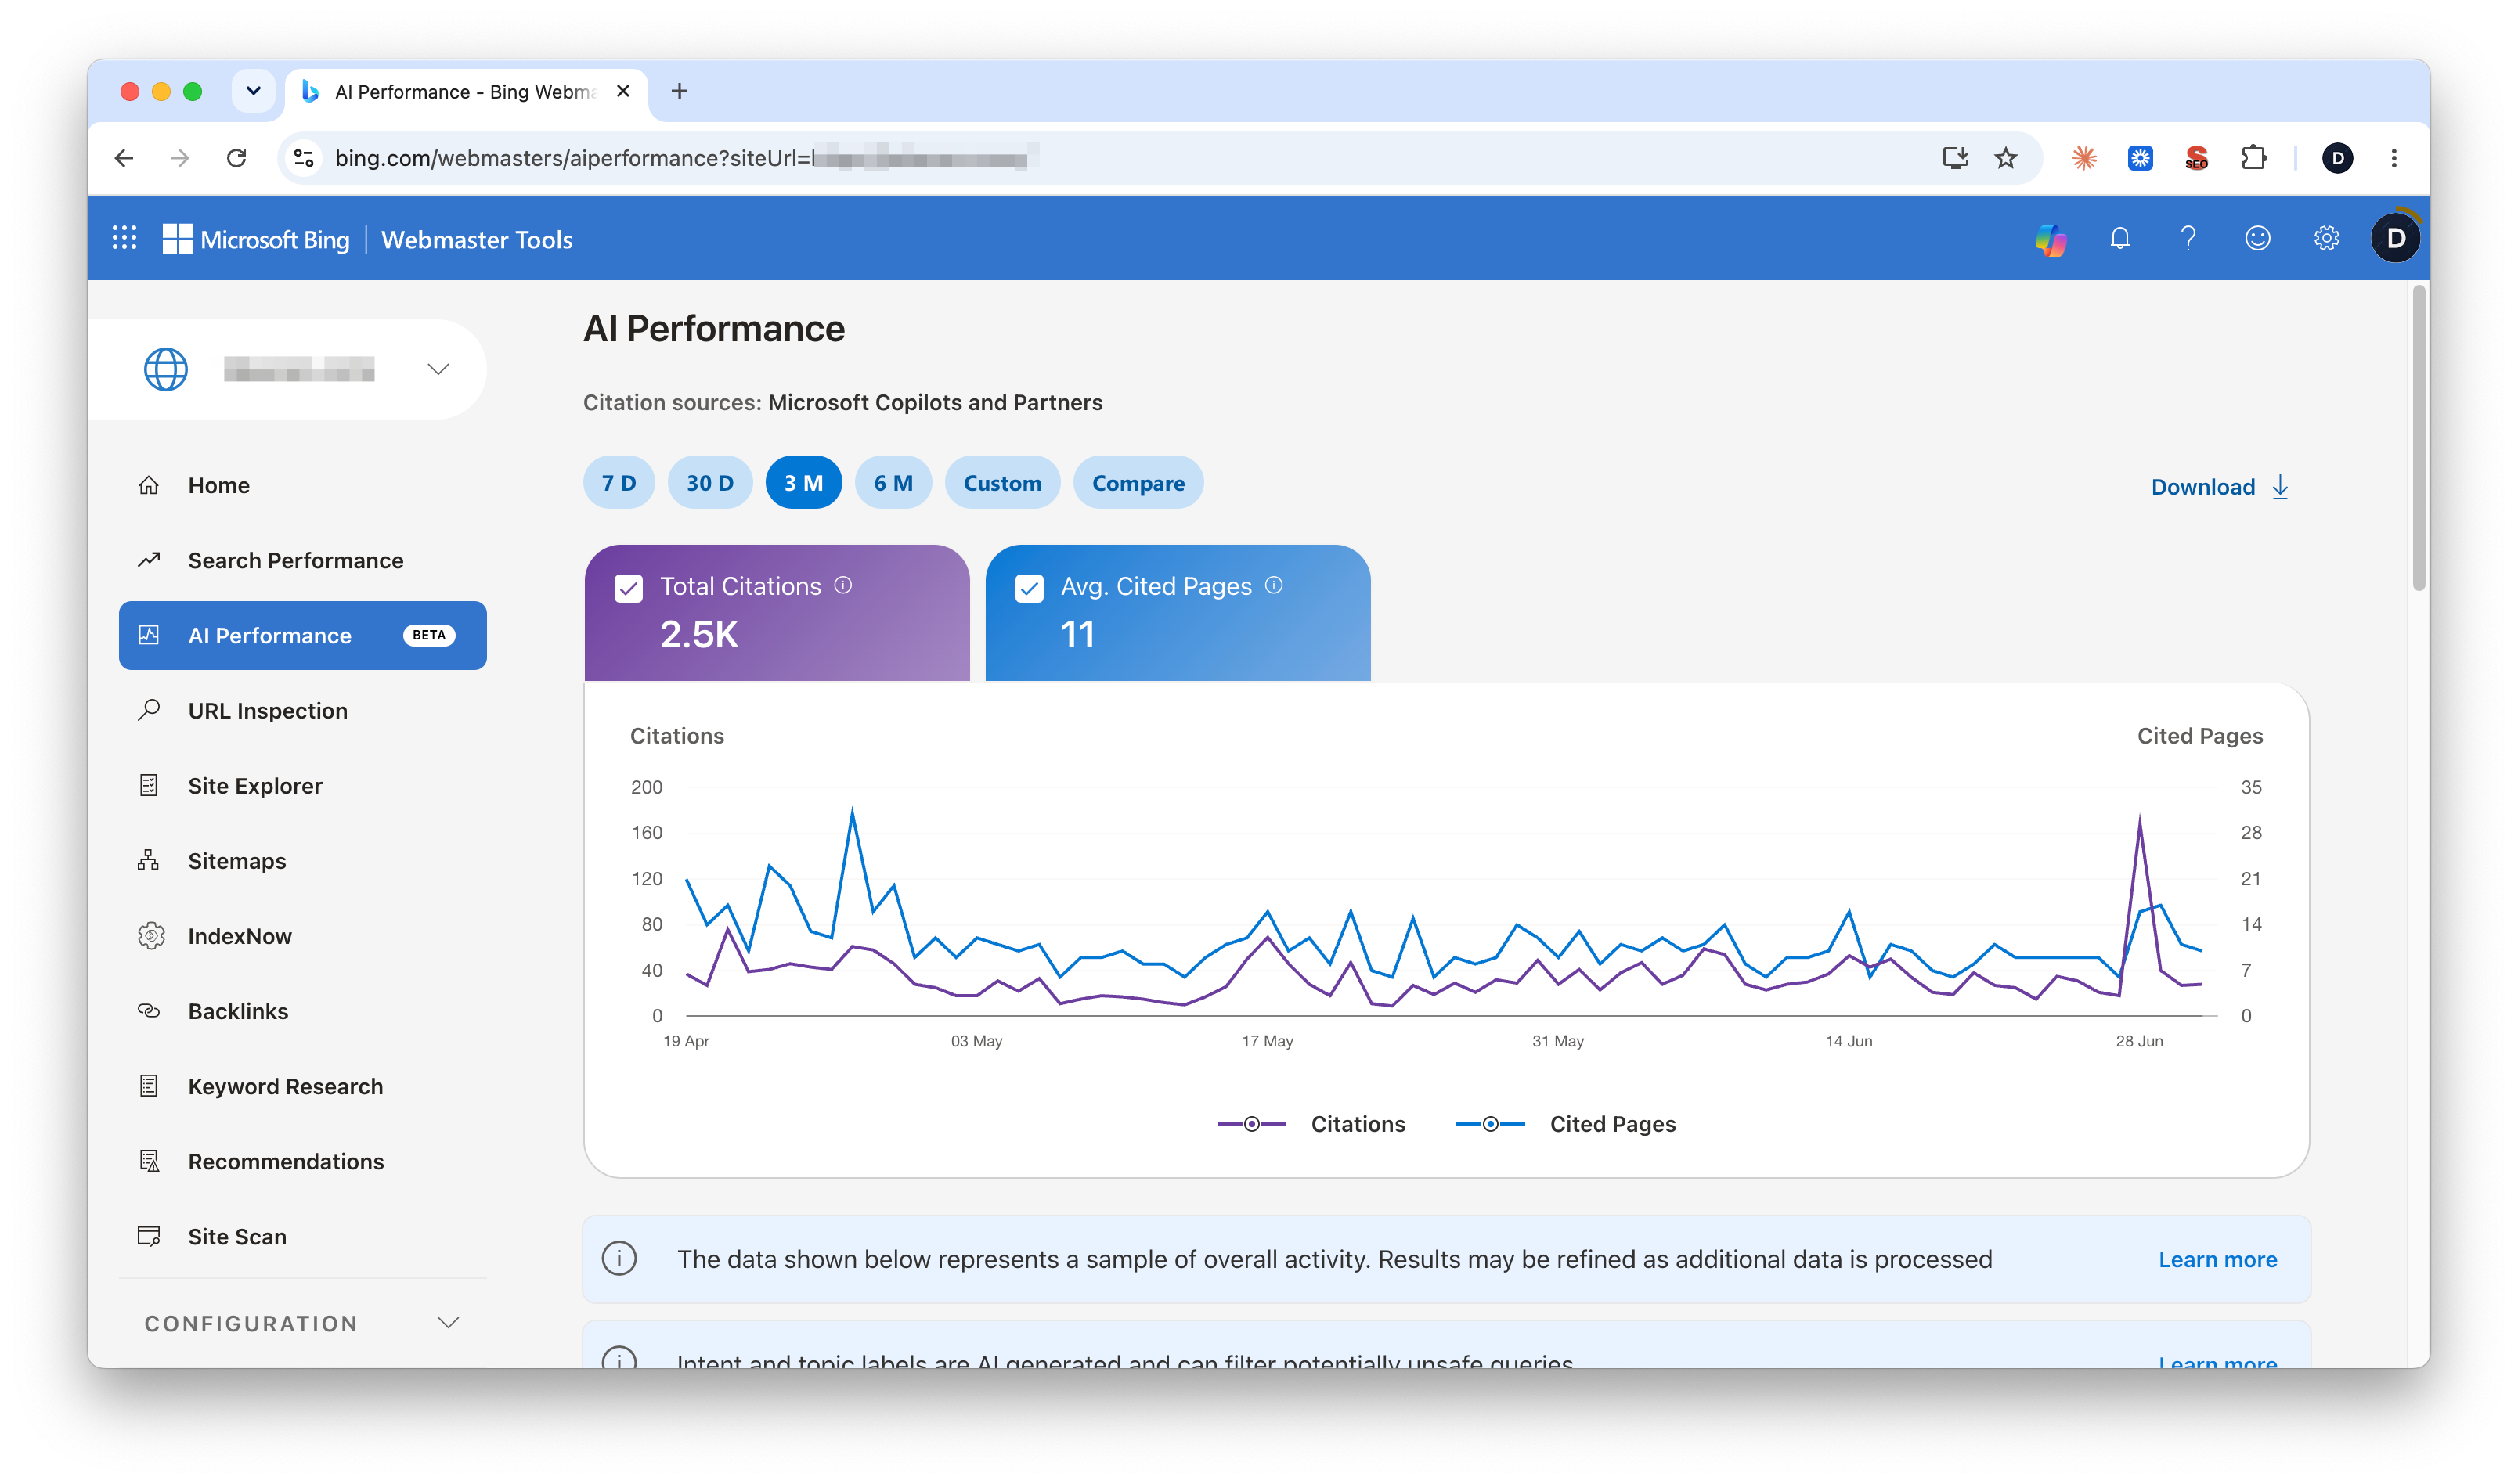The width and height of the screenshot is (2518, 1484).
Task: Select the 6 M date range
Action: click(x=893, y=483)
